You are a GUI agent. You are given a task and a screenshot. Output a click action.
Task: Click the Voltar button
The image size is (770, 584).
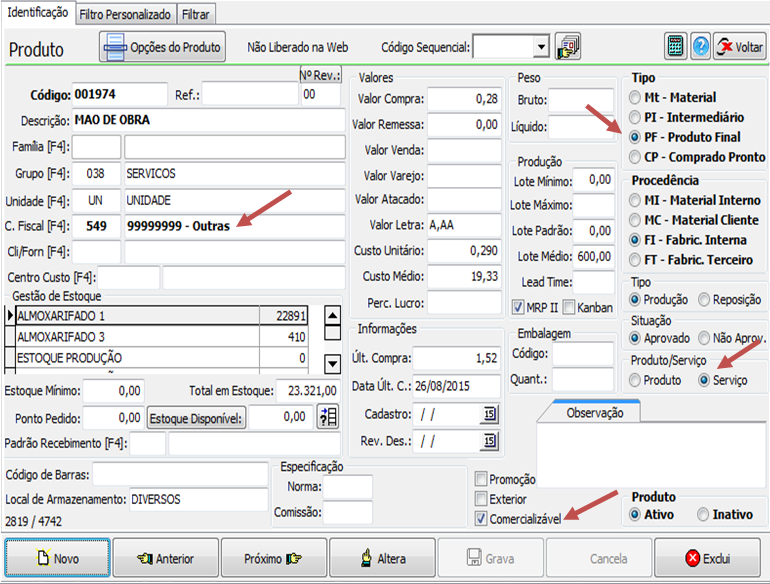coord(739,47)
